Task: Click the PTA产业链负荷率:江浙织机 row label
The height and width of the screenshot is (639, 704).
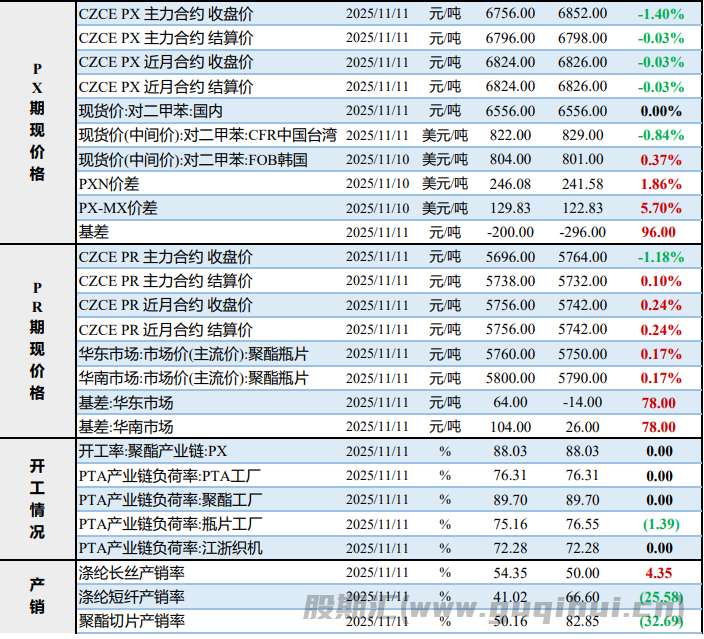Action: (170, 548)
